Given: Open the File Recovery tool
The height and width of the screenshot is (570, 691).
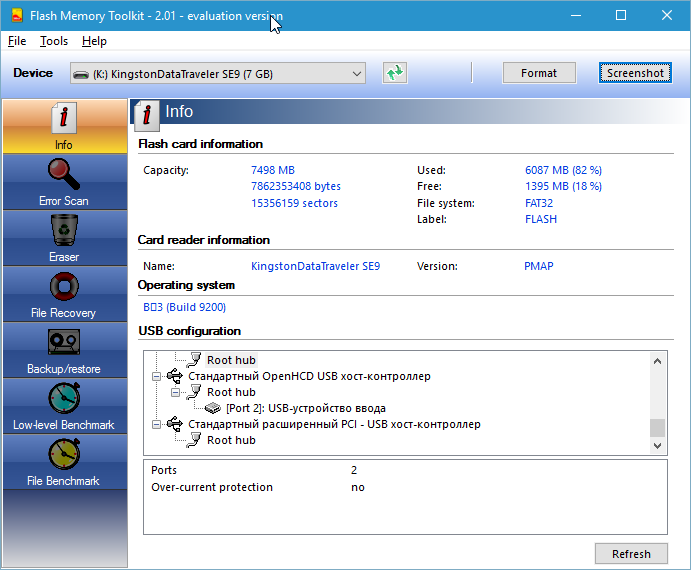Looking at the screenshot, I should pyautogui.click(x=65, y=294).
